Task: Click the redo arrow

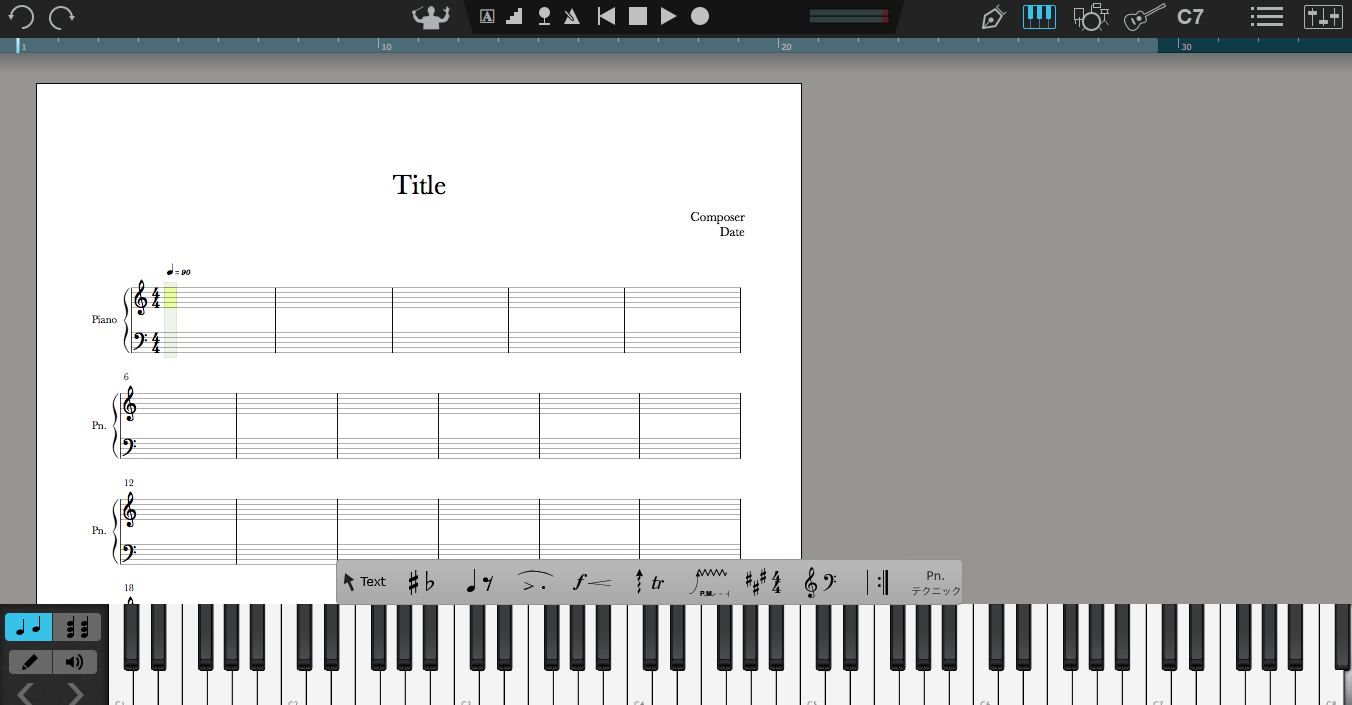Action: 62,17
